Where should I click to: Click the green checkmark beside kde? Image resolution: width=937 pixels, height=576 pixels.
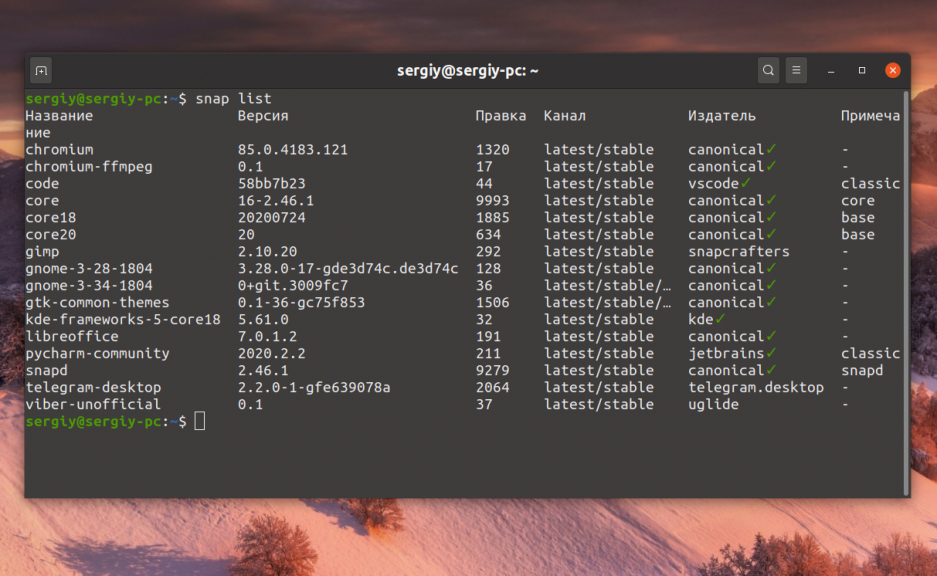point(720,318)
